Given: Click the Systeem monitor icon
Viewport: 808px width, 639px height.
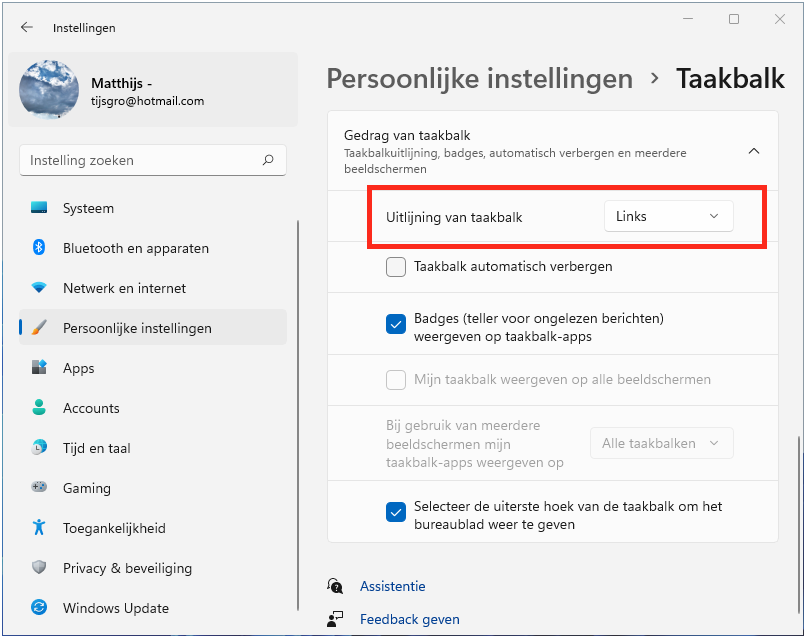Looking at the screenshot, I should [39, 208].
